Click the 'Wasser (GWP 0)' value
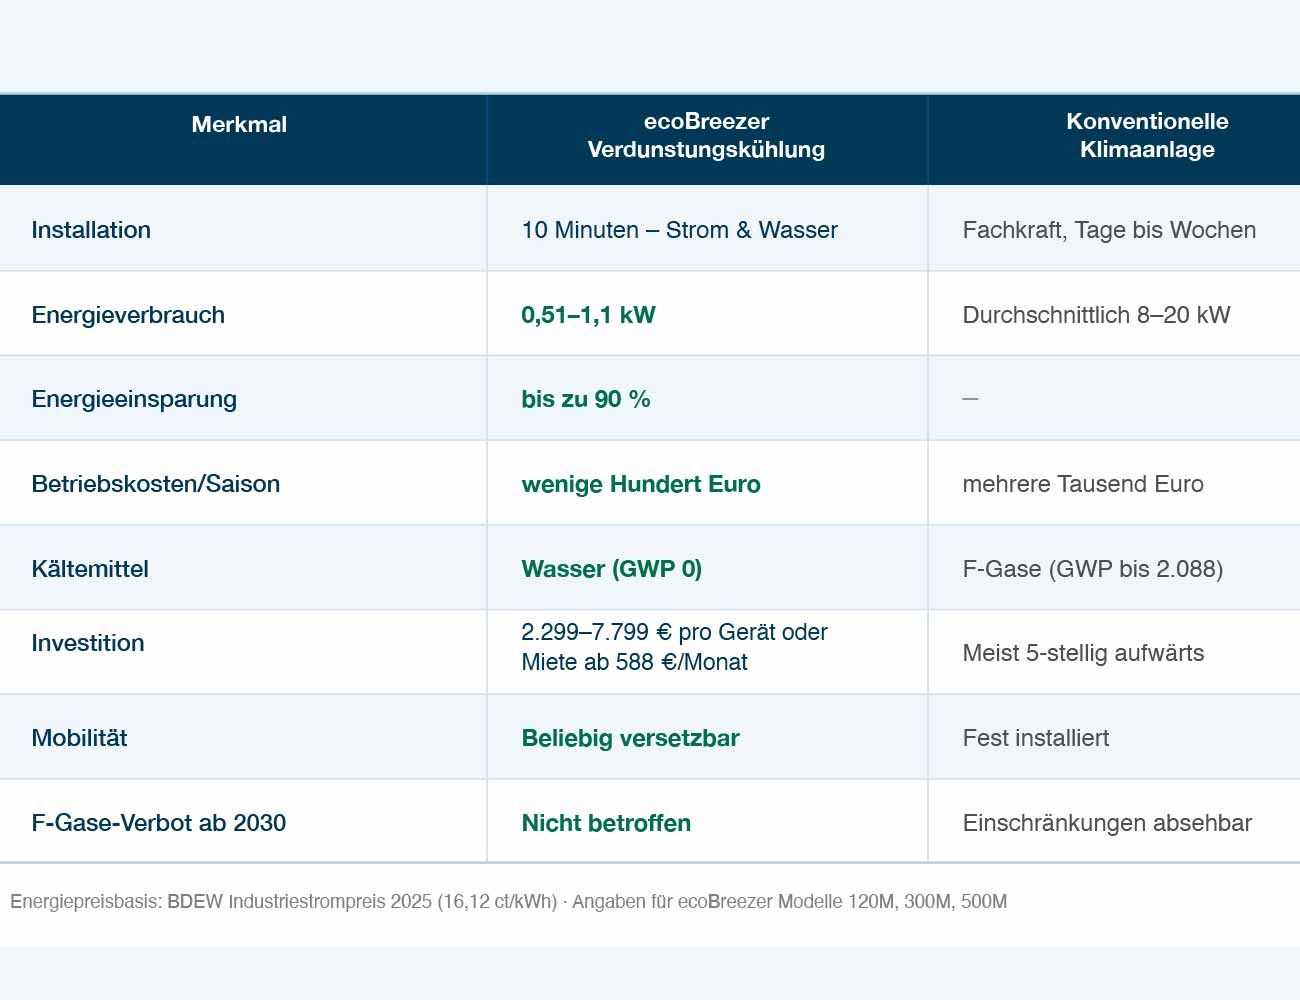Image resolution: width=1300 pixels, height=1000 pixels. pyautogui.click(x=611, y=569)
